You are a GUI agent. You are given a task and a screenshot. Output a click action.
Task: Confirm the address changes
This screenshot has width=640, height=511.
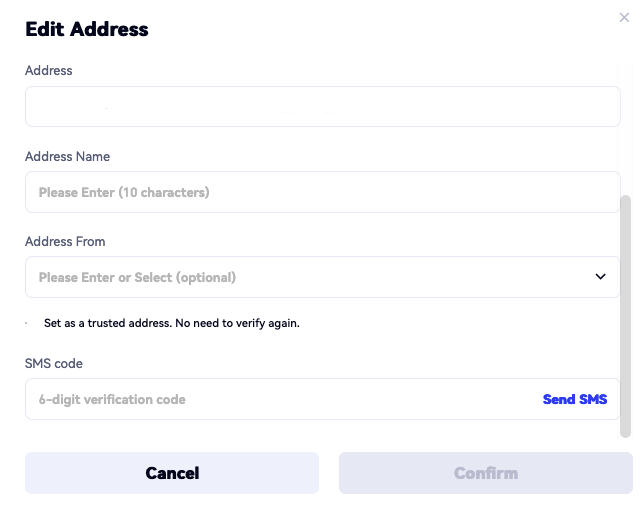[485, 473]
